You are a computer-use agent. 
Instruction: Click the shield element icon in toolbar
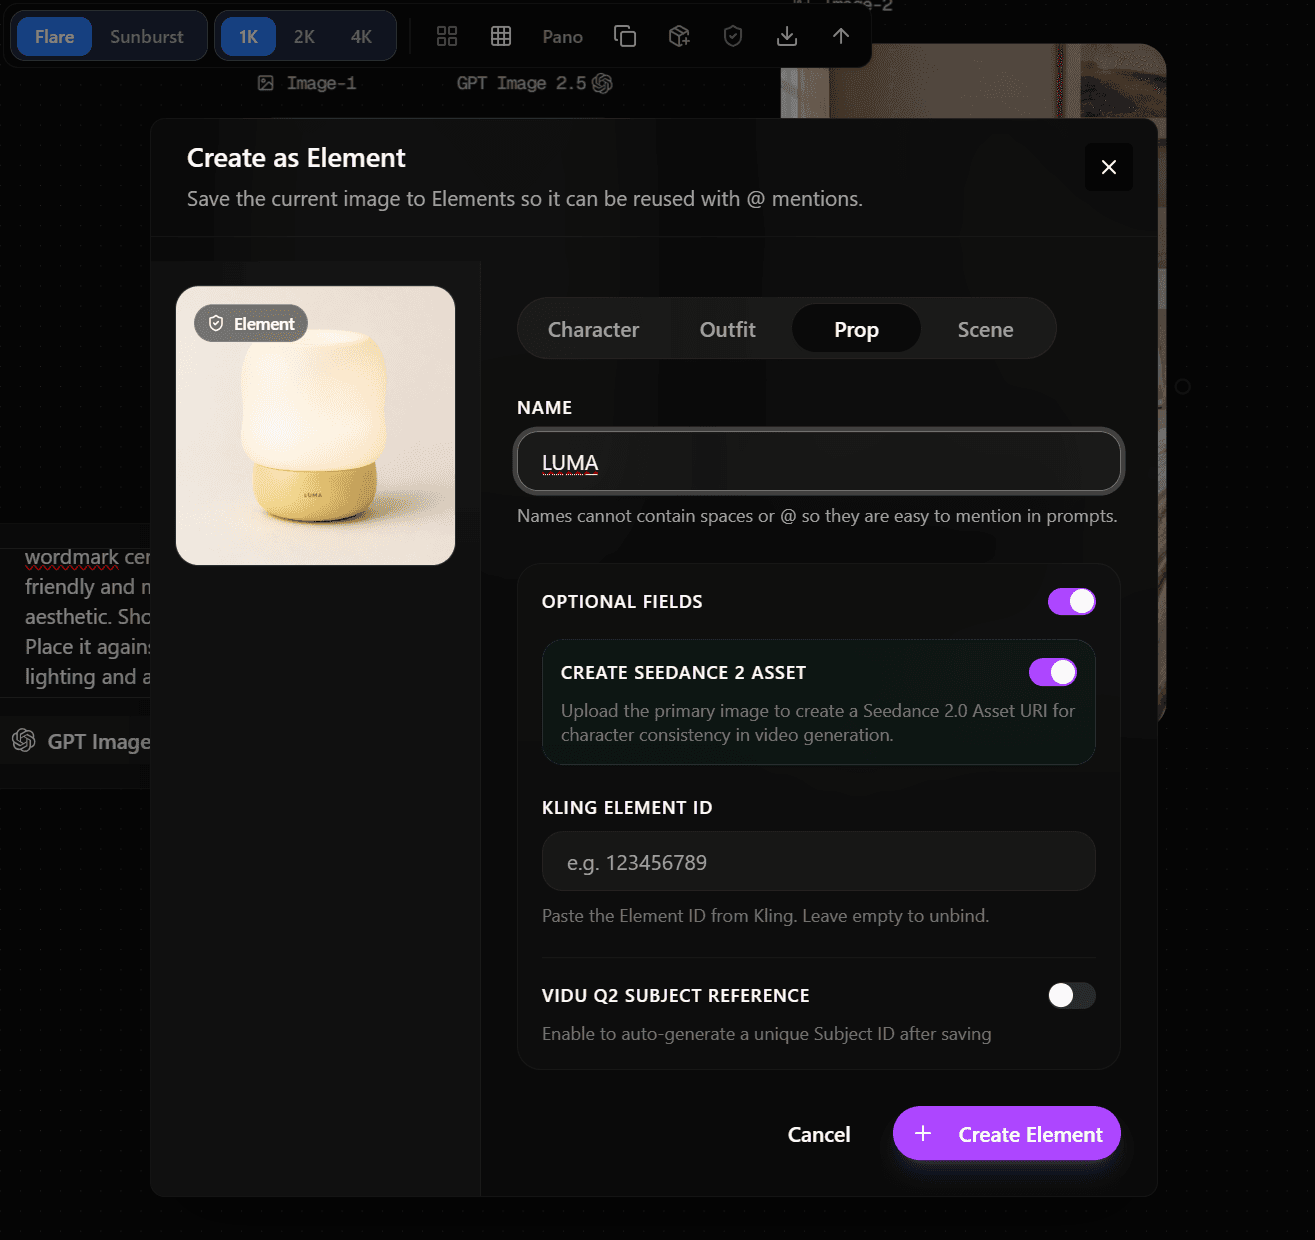pos(733,36)
